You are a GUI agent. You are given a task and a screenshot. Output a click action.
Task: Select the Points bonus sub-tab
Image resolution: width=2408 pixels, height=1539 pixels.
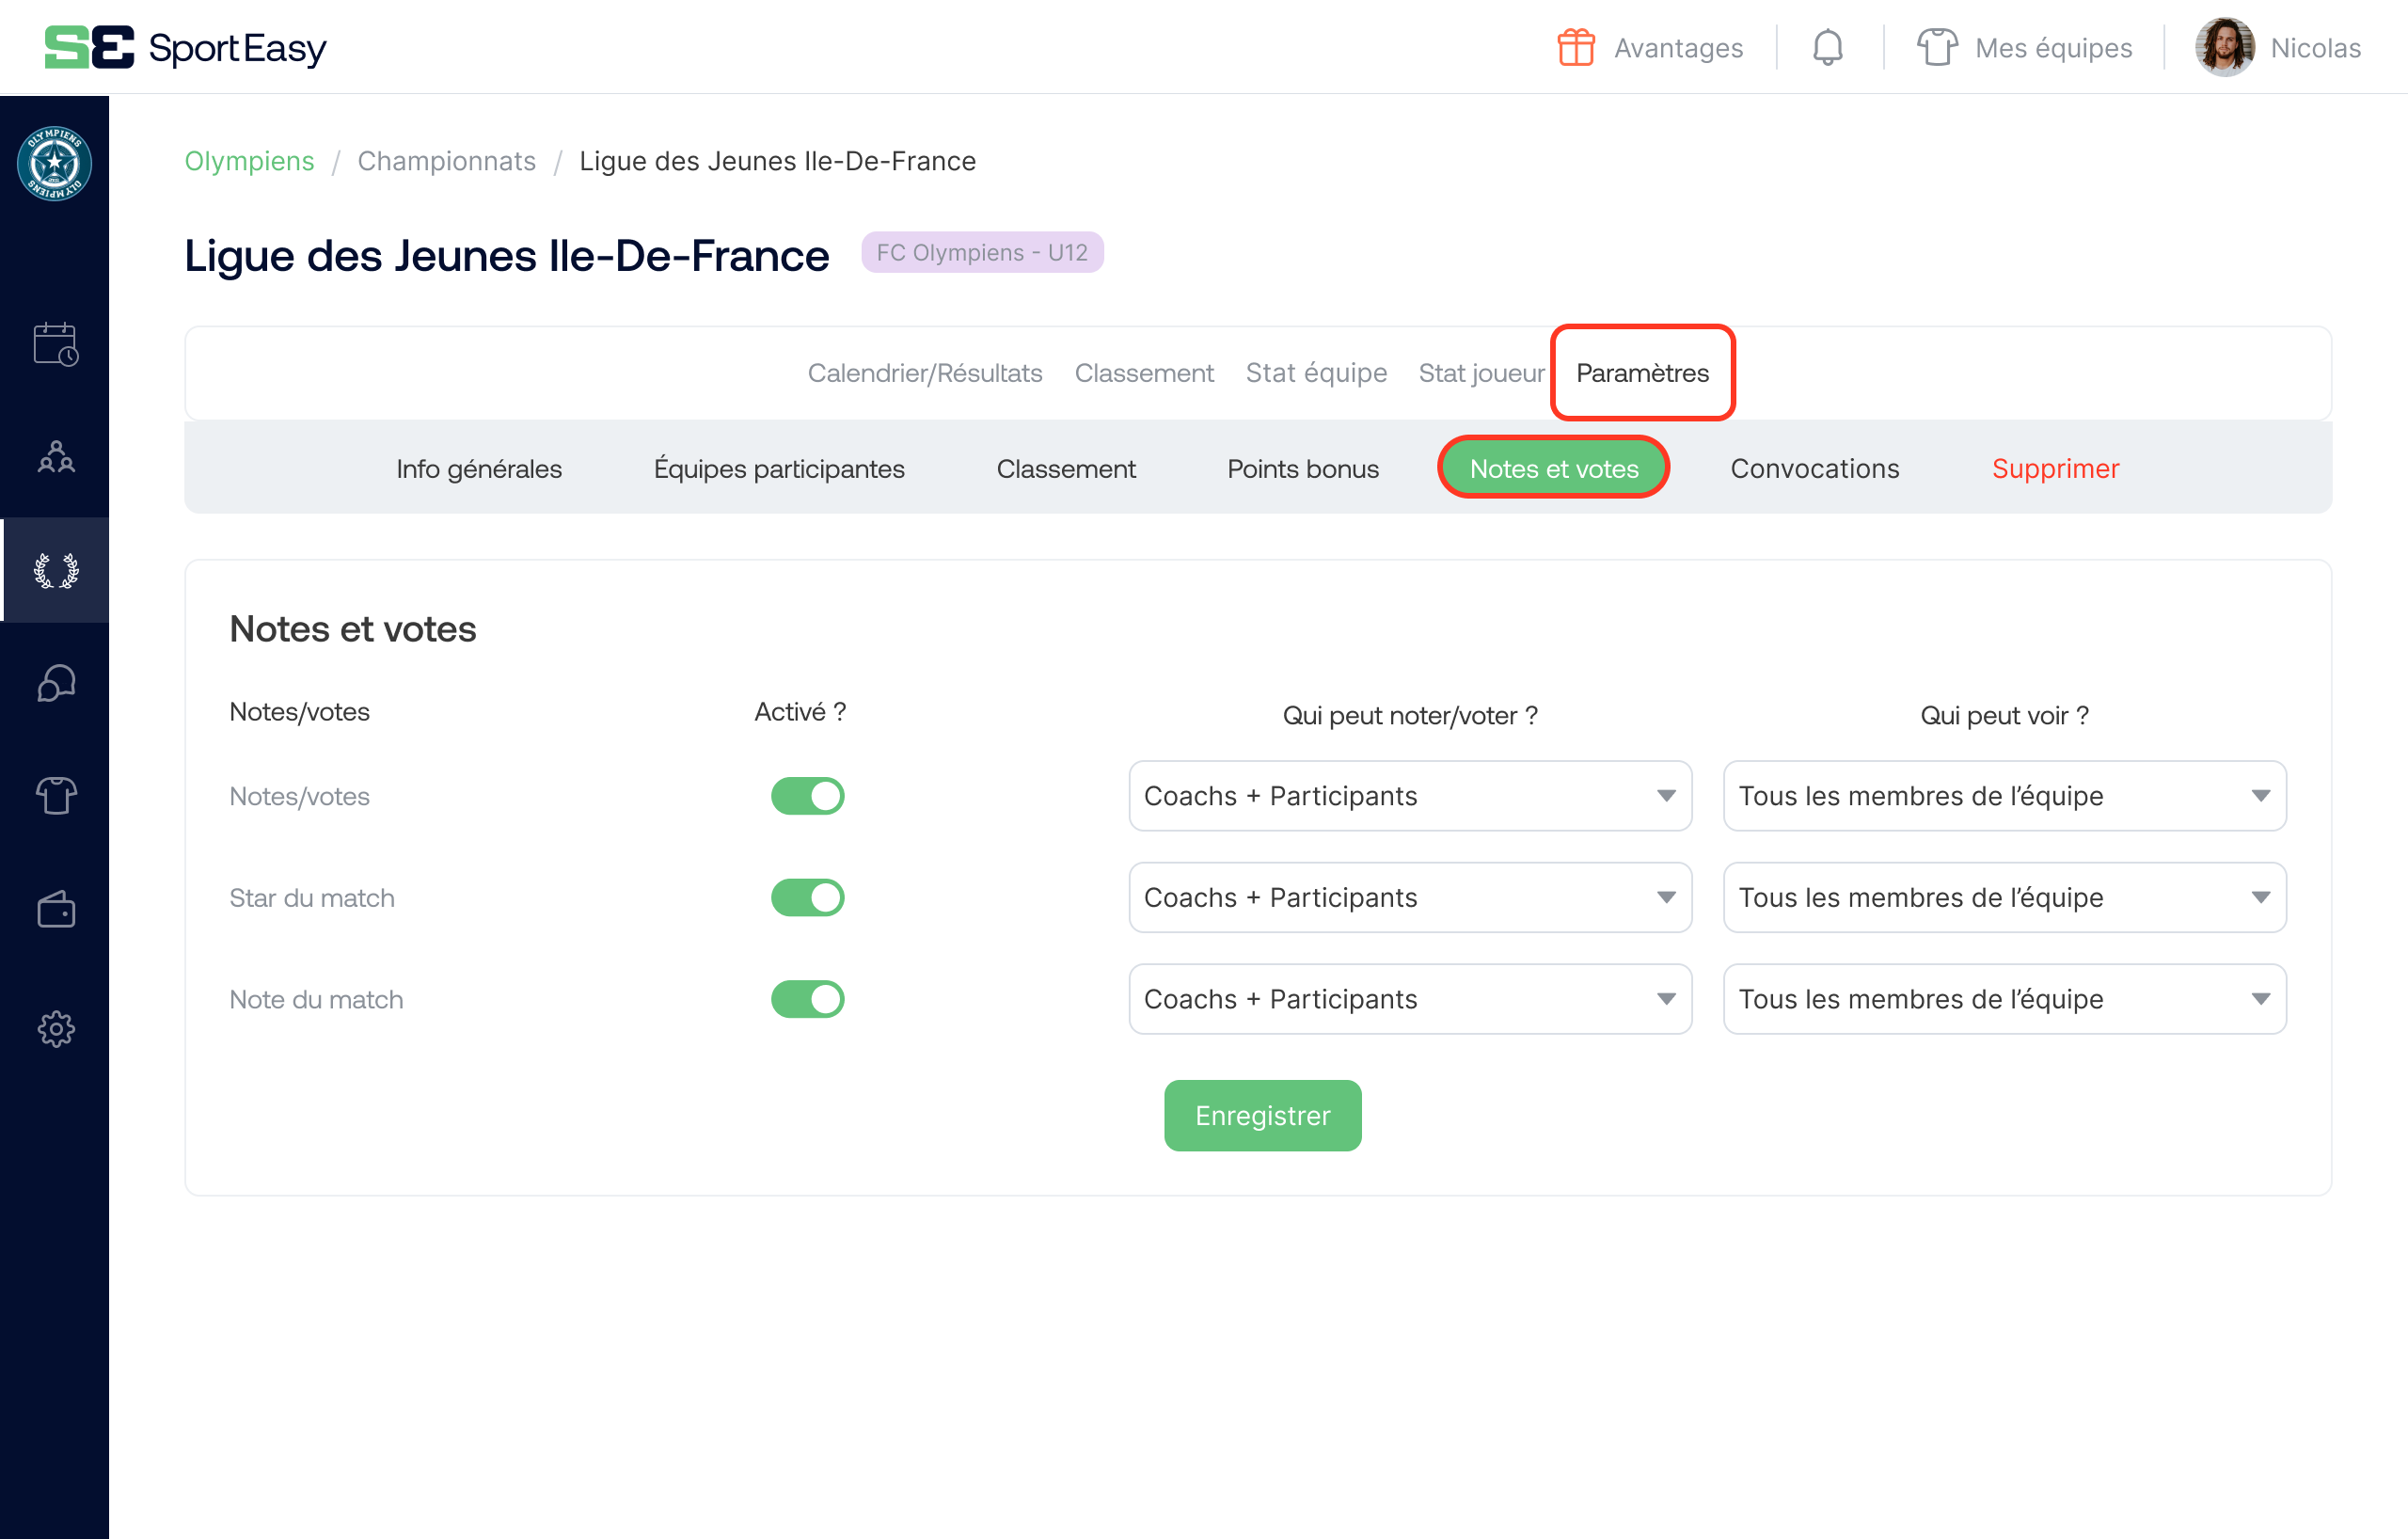[x=1302, y=468]
